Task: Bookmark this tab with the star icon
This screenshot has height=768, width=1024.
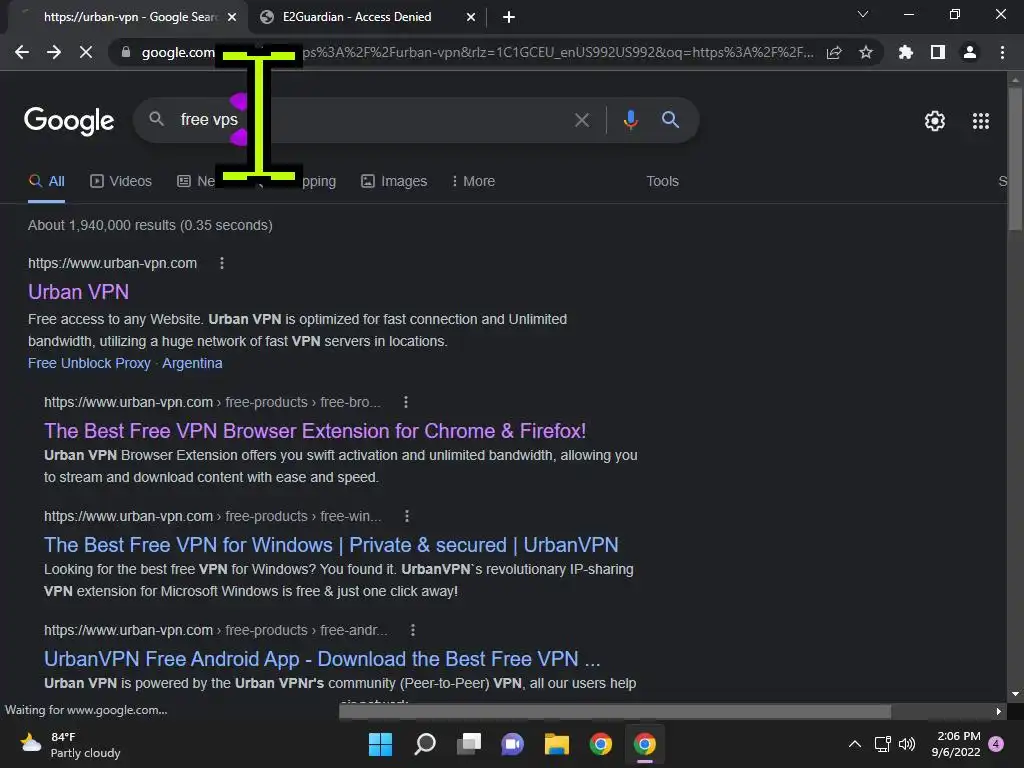Action: (866, 52)
